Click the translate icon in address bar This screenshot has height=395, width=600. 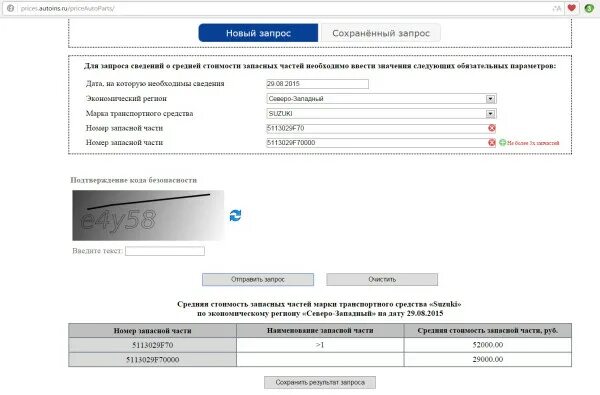point(557,8)
